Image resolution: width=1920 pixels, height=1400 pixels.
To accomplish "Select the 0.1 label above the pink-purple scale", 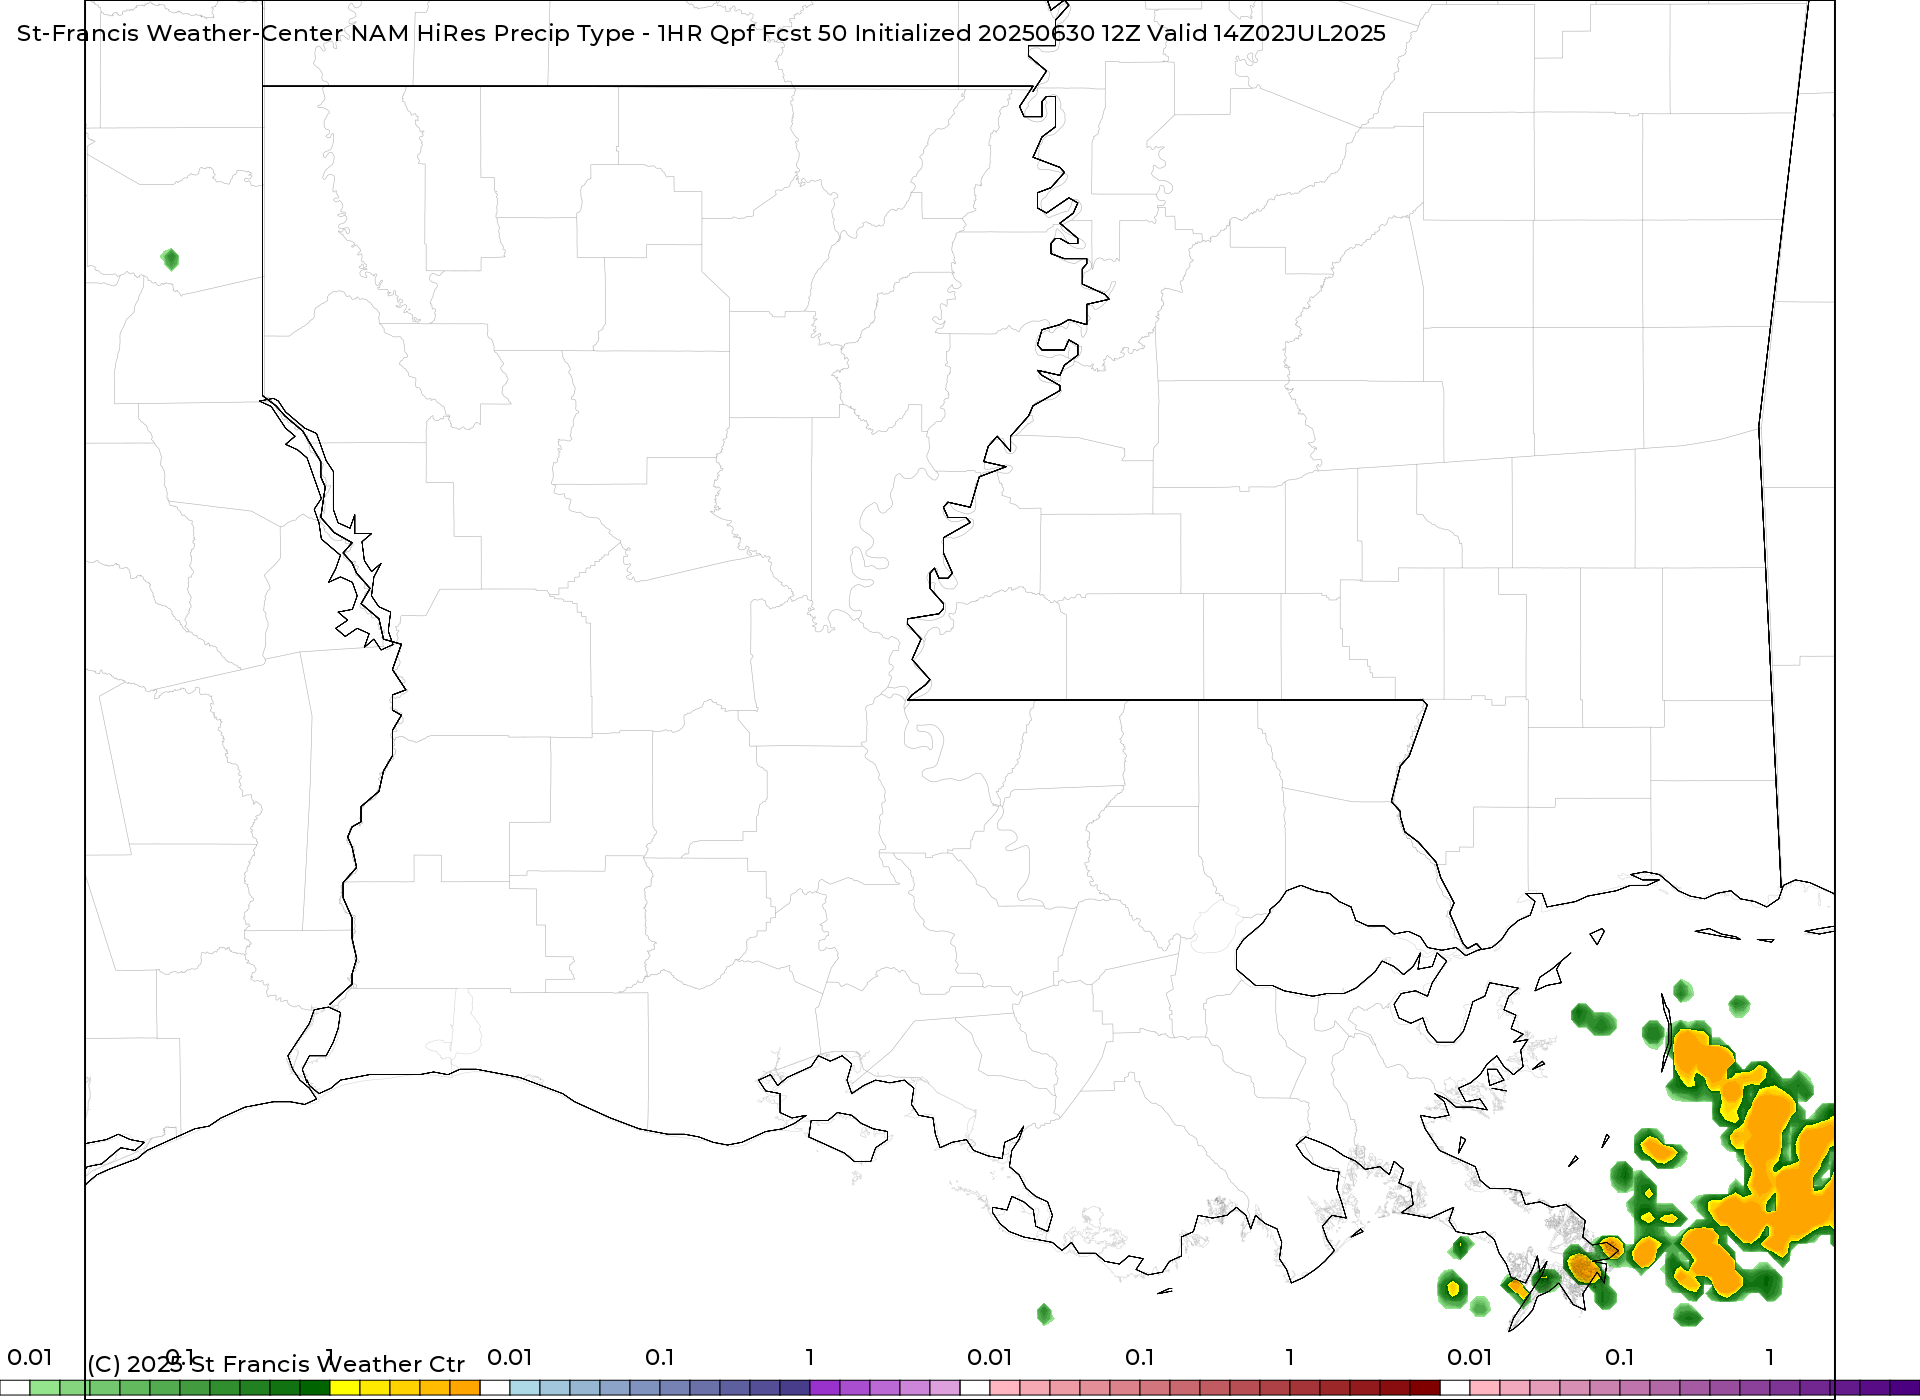I will click(x=1619, y=1357).
